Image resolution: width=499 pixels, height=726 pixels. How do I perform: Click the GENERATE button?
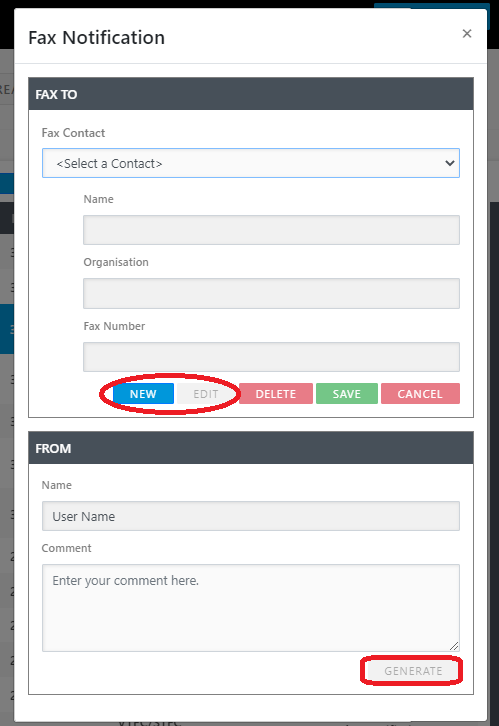(x=413, y=670)
